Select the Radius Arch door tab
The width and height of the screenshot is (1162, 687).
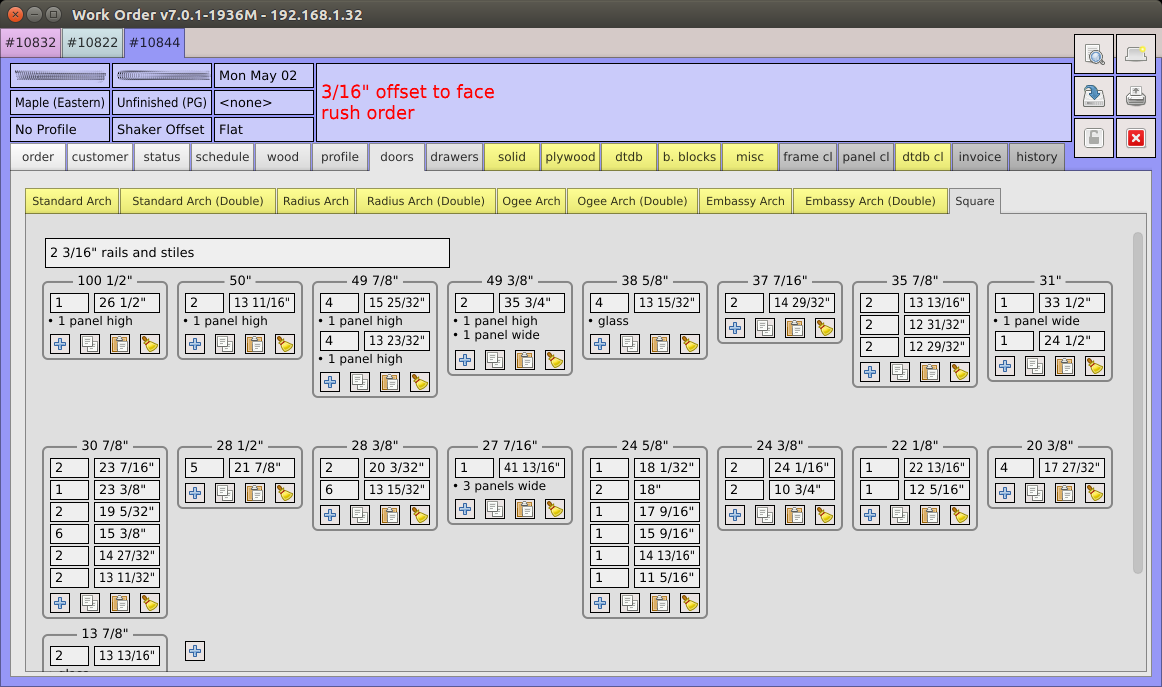[315, 201]
